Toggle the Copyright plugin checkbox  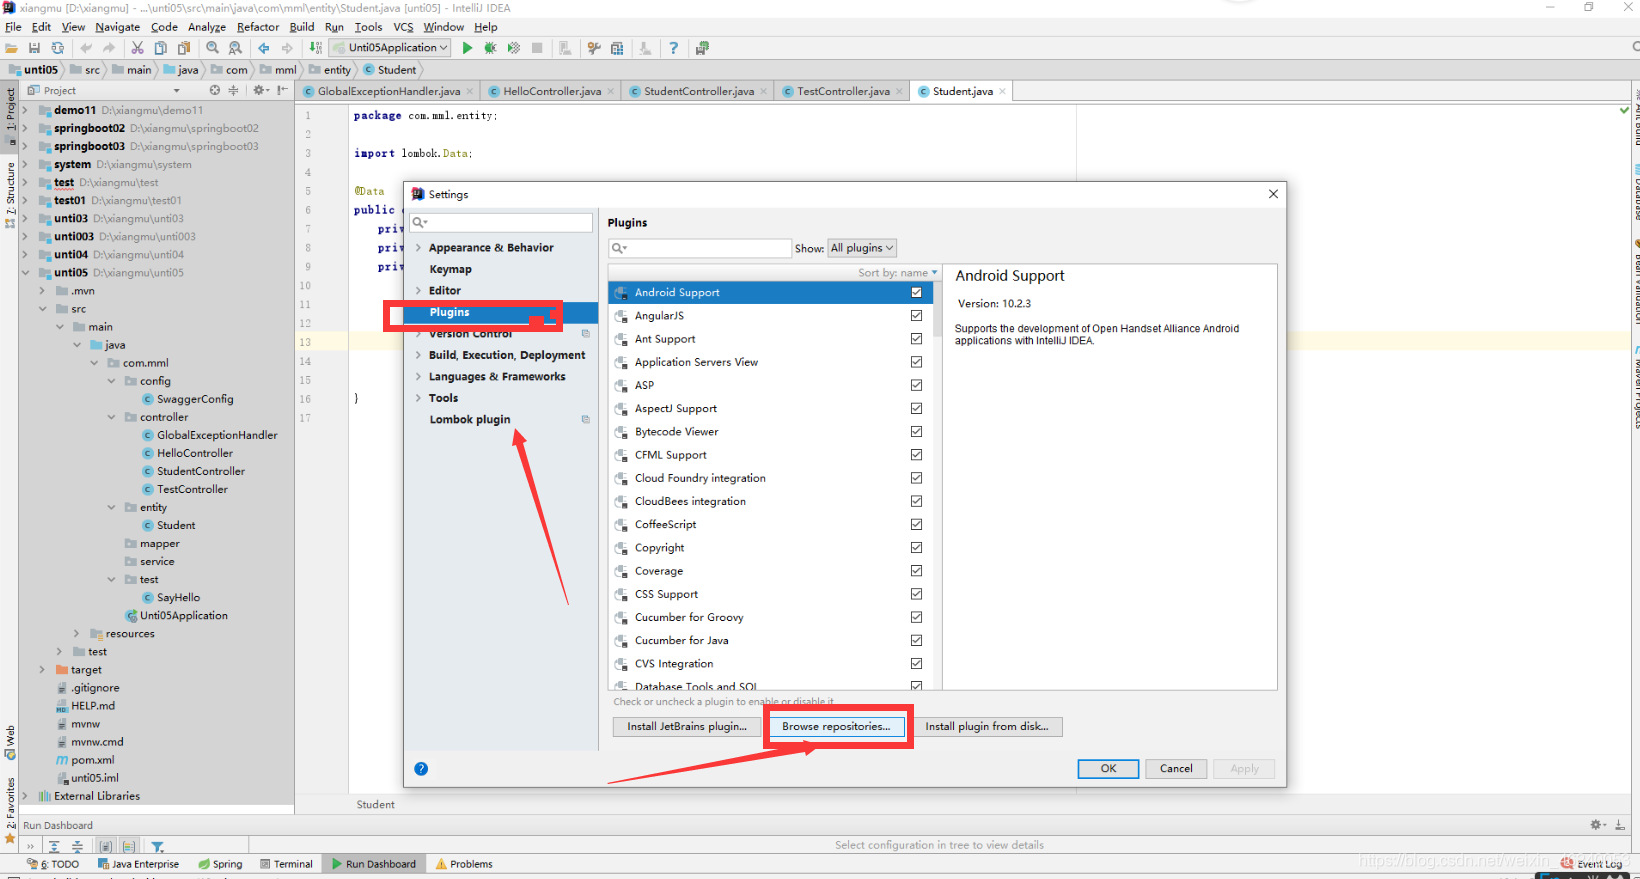[x=916, y=547]
